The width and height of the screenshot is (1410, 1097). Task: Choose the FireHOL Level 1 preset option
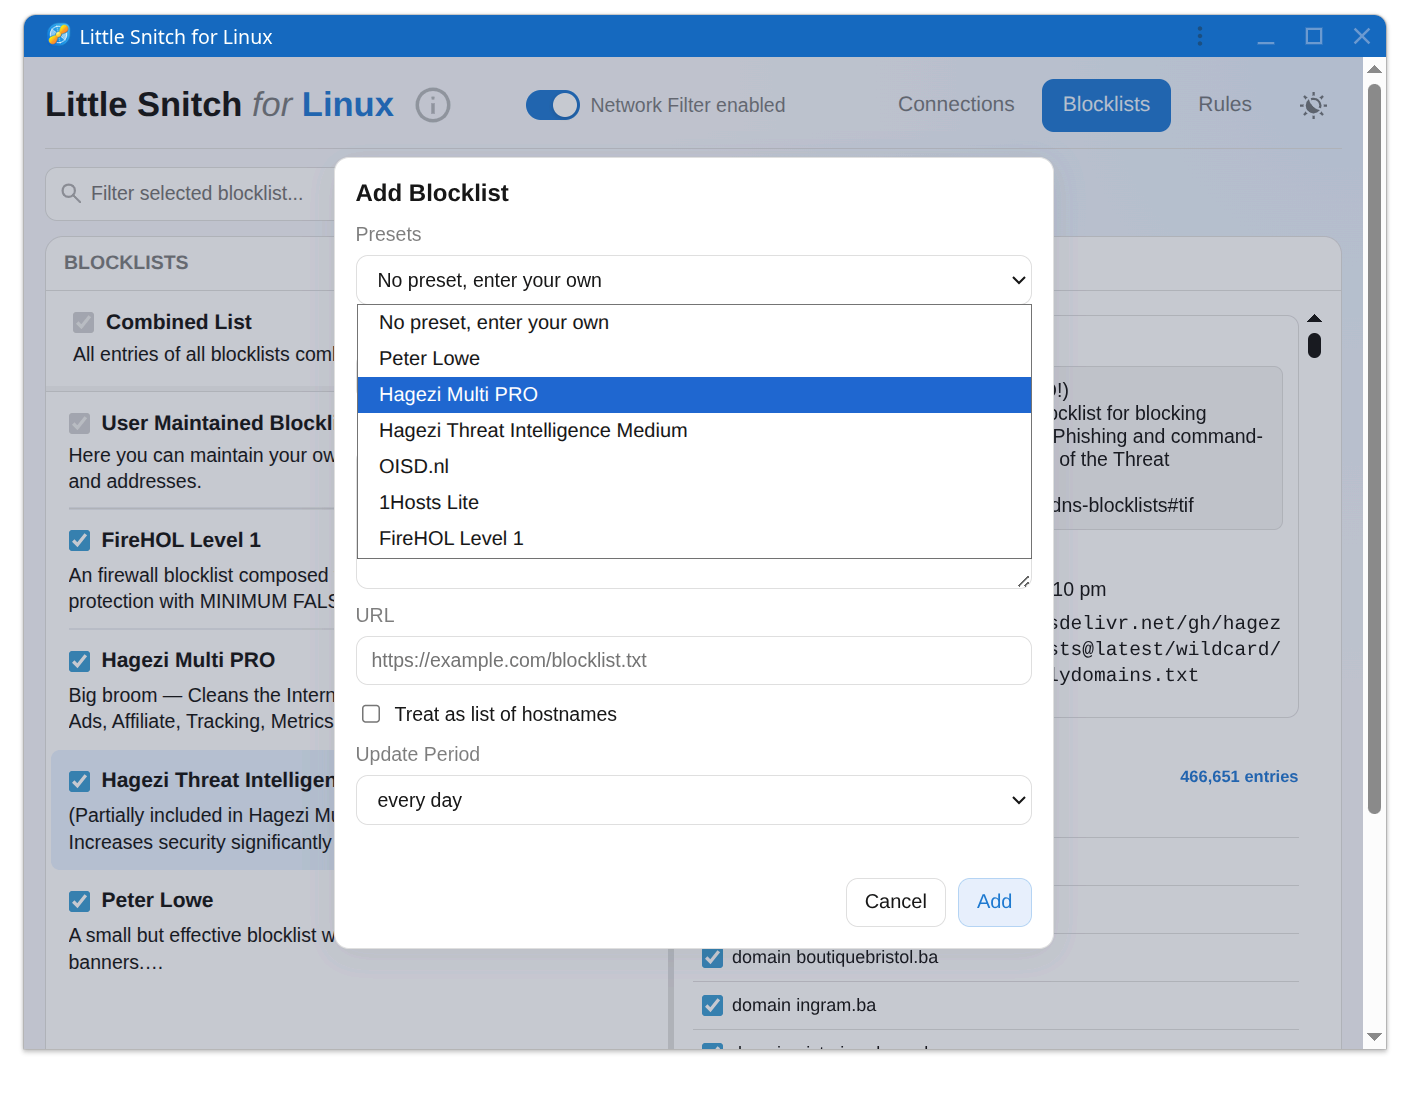[694, 539]
